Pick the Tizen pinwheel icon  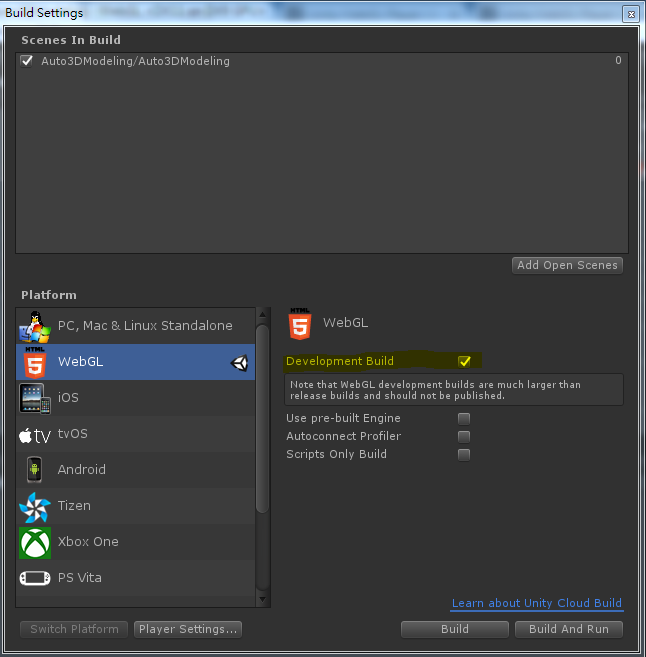point(34,506)
